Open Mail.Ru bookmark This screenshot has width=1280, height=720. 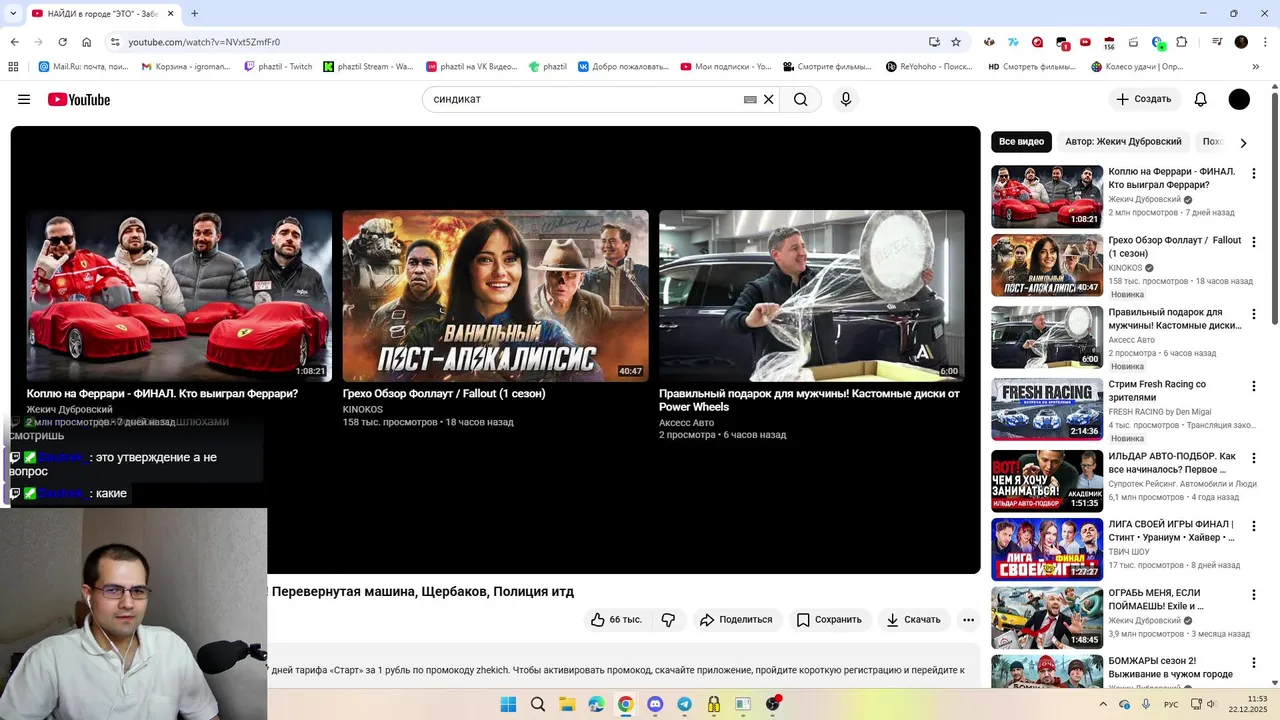[84, 67]
